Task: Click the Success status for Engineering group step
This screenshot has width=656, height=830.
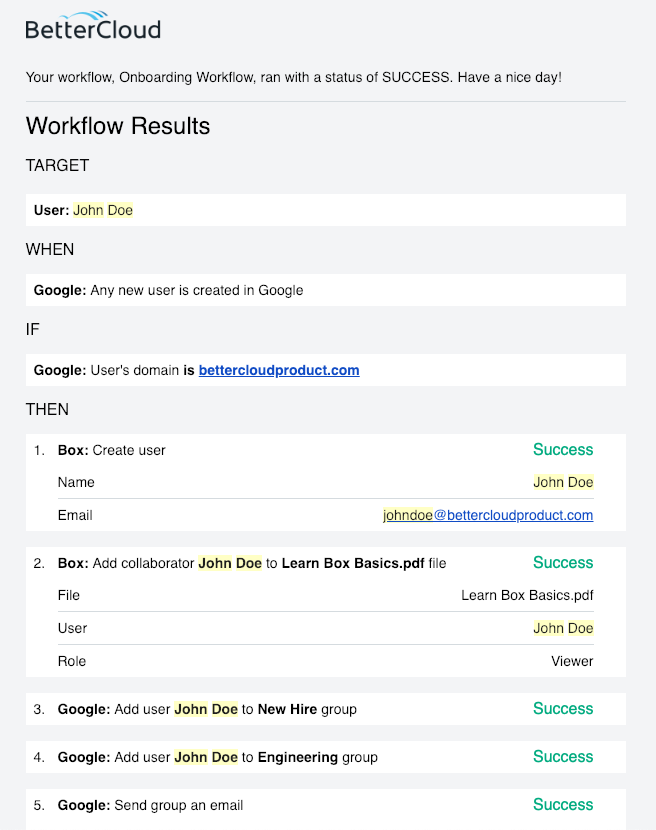Action: pyautogui.click(x=563, y=757)
